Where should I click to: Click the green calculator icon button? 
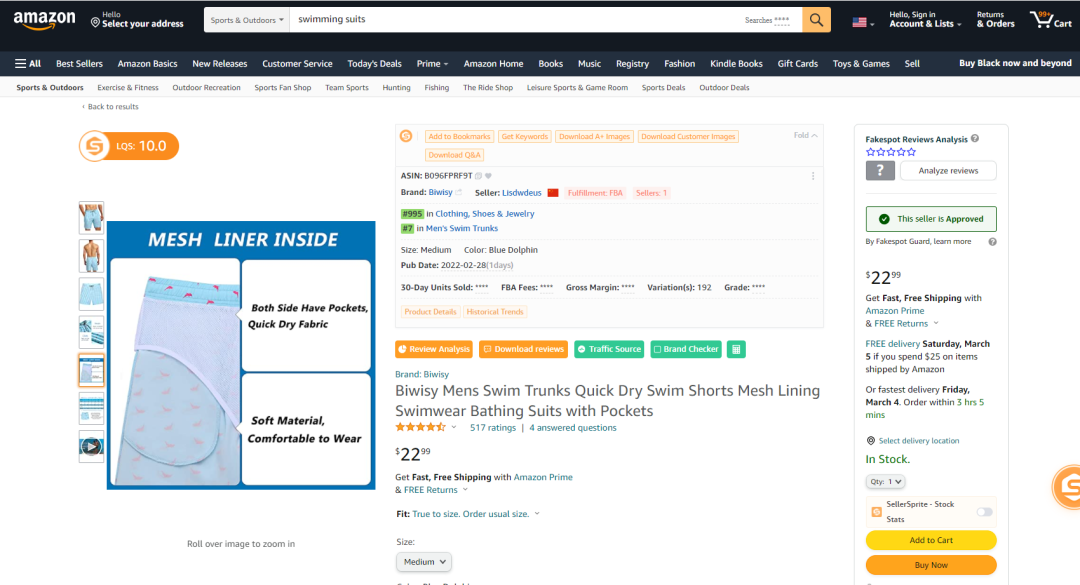coord(736,349)
